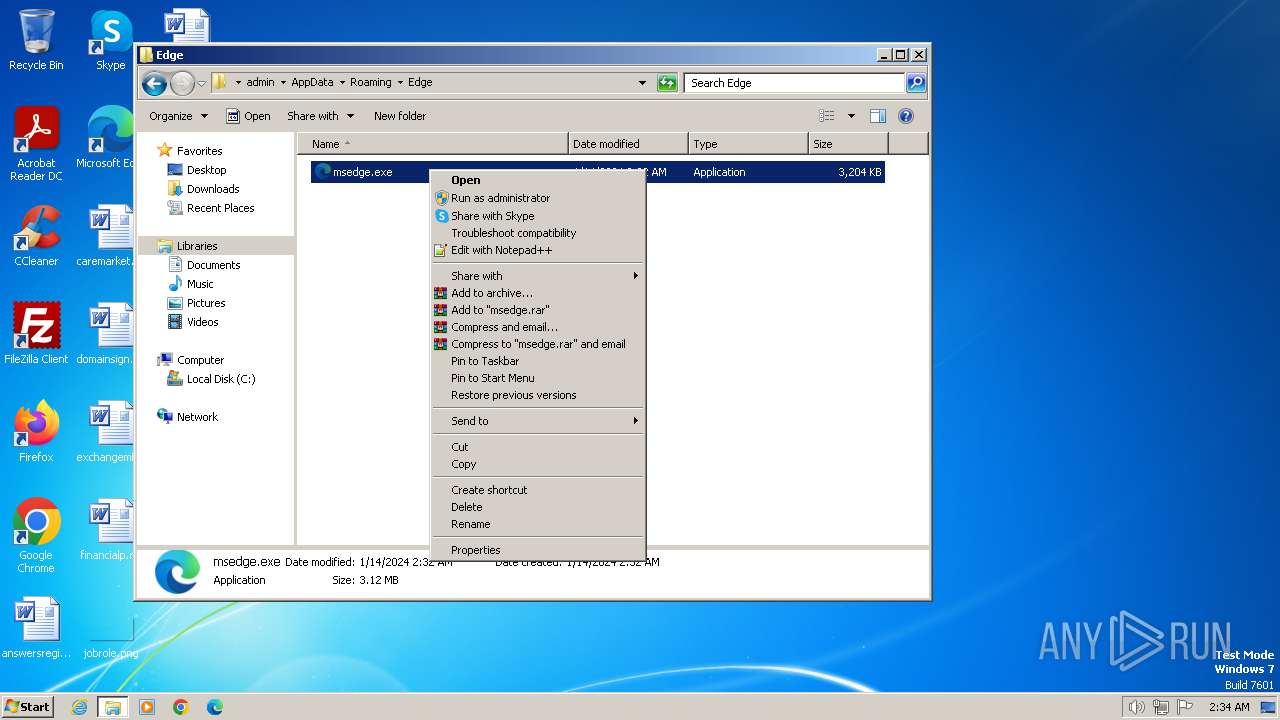Select Add to archive...
This screenshot has height=720, width=1280.
[538, 293]
